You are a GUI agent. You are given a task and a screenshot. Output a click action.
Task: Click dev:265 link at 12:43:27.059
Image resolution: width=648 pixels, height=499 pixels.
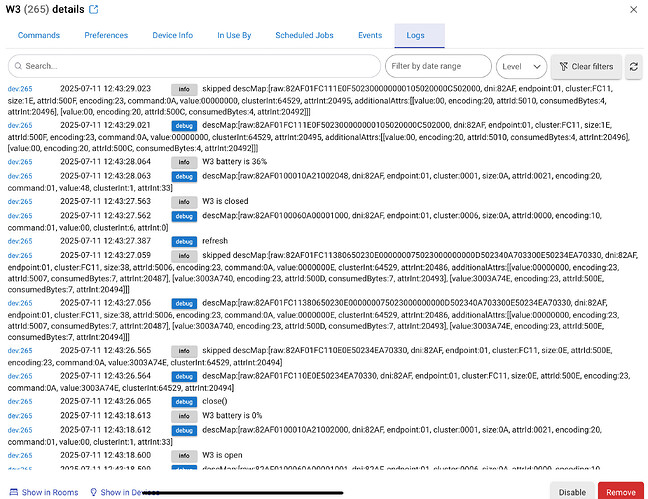pos(20,255)
